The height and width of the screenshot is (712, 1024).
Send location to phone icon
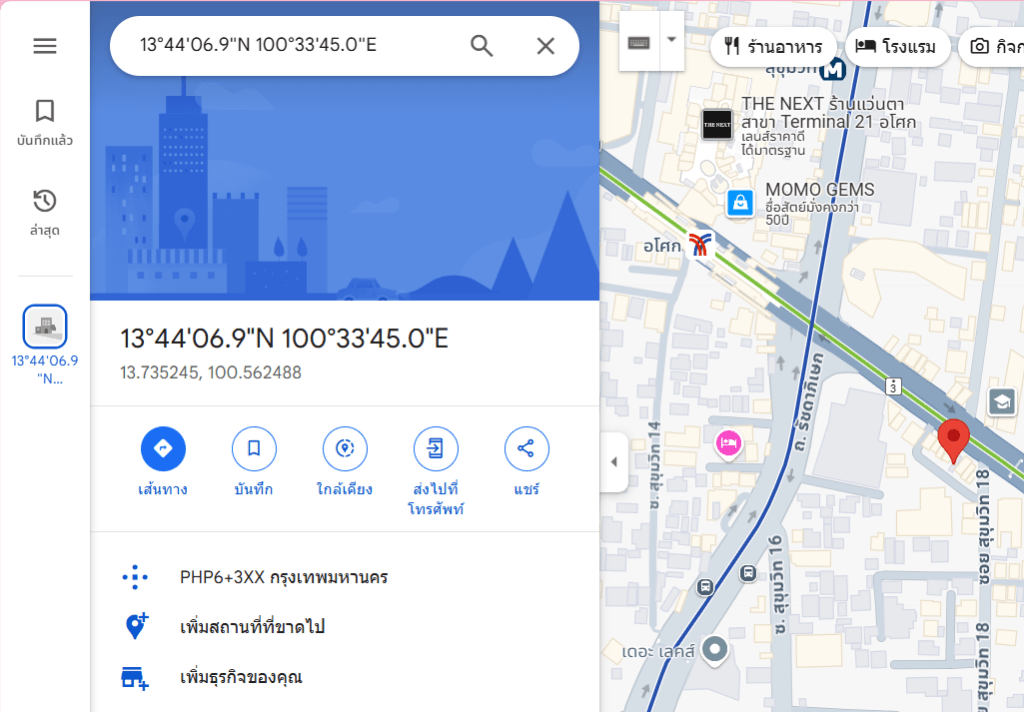click(436, 449)
